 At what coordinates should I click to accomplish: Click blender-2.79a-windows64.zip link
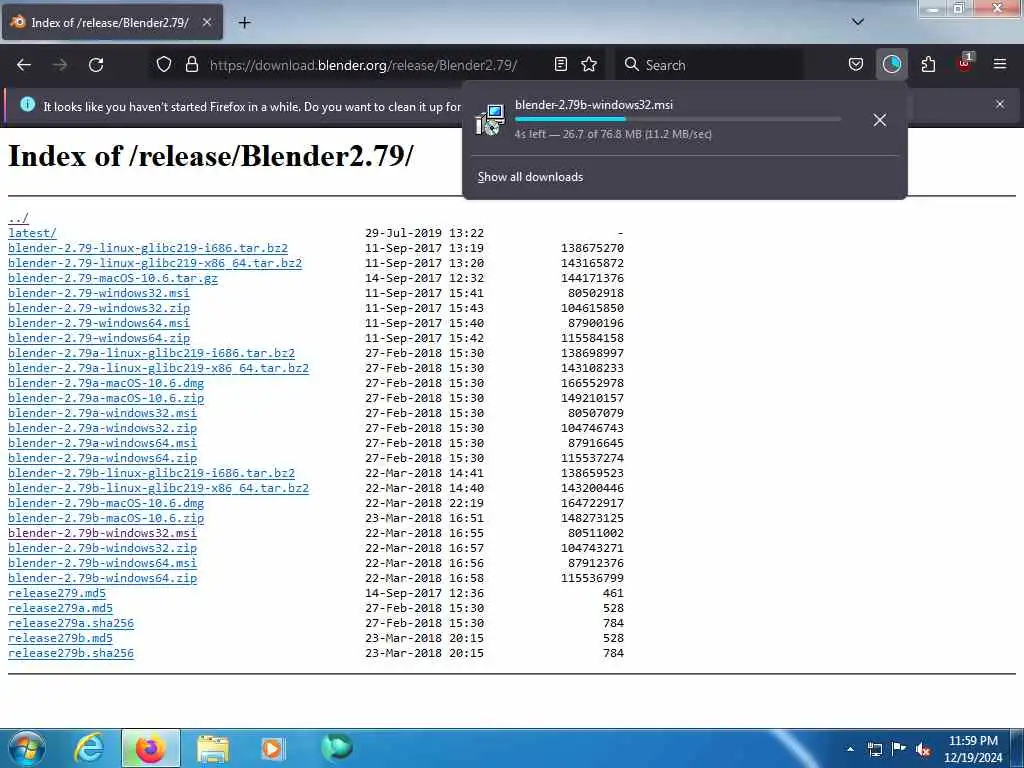[x=103, y=458]
